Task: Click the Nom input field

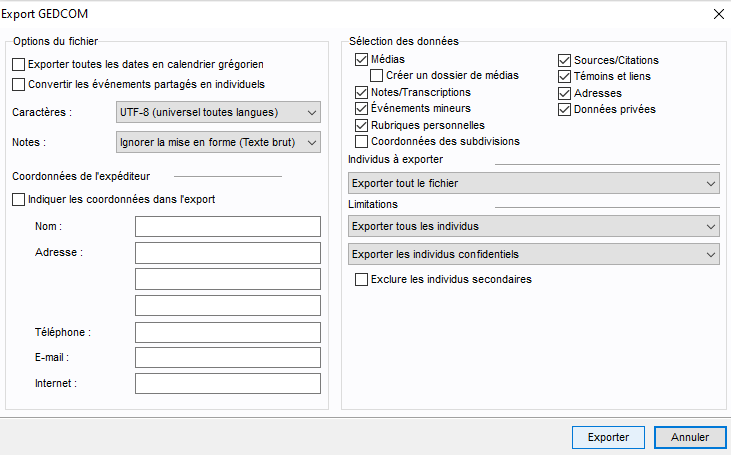Action: click(x=227, y=226)
